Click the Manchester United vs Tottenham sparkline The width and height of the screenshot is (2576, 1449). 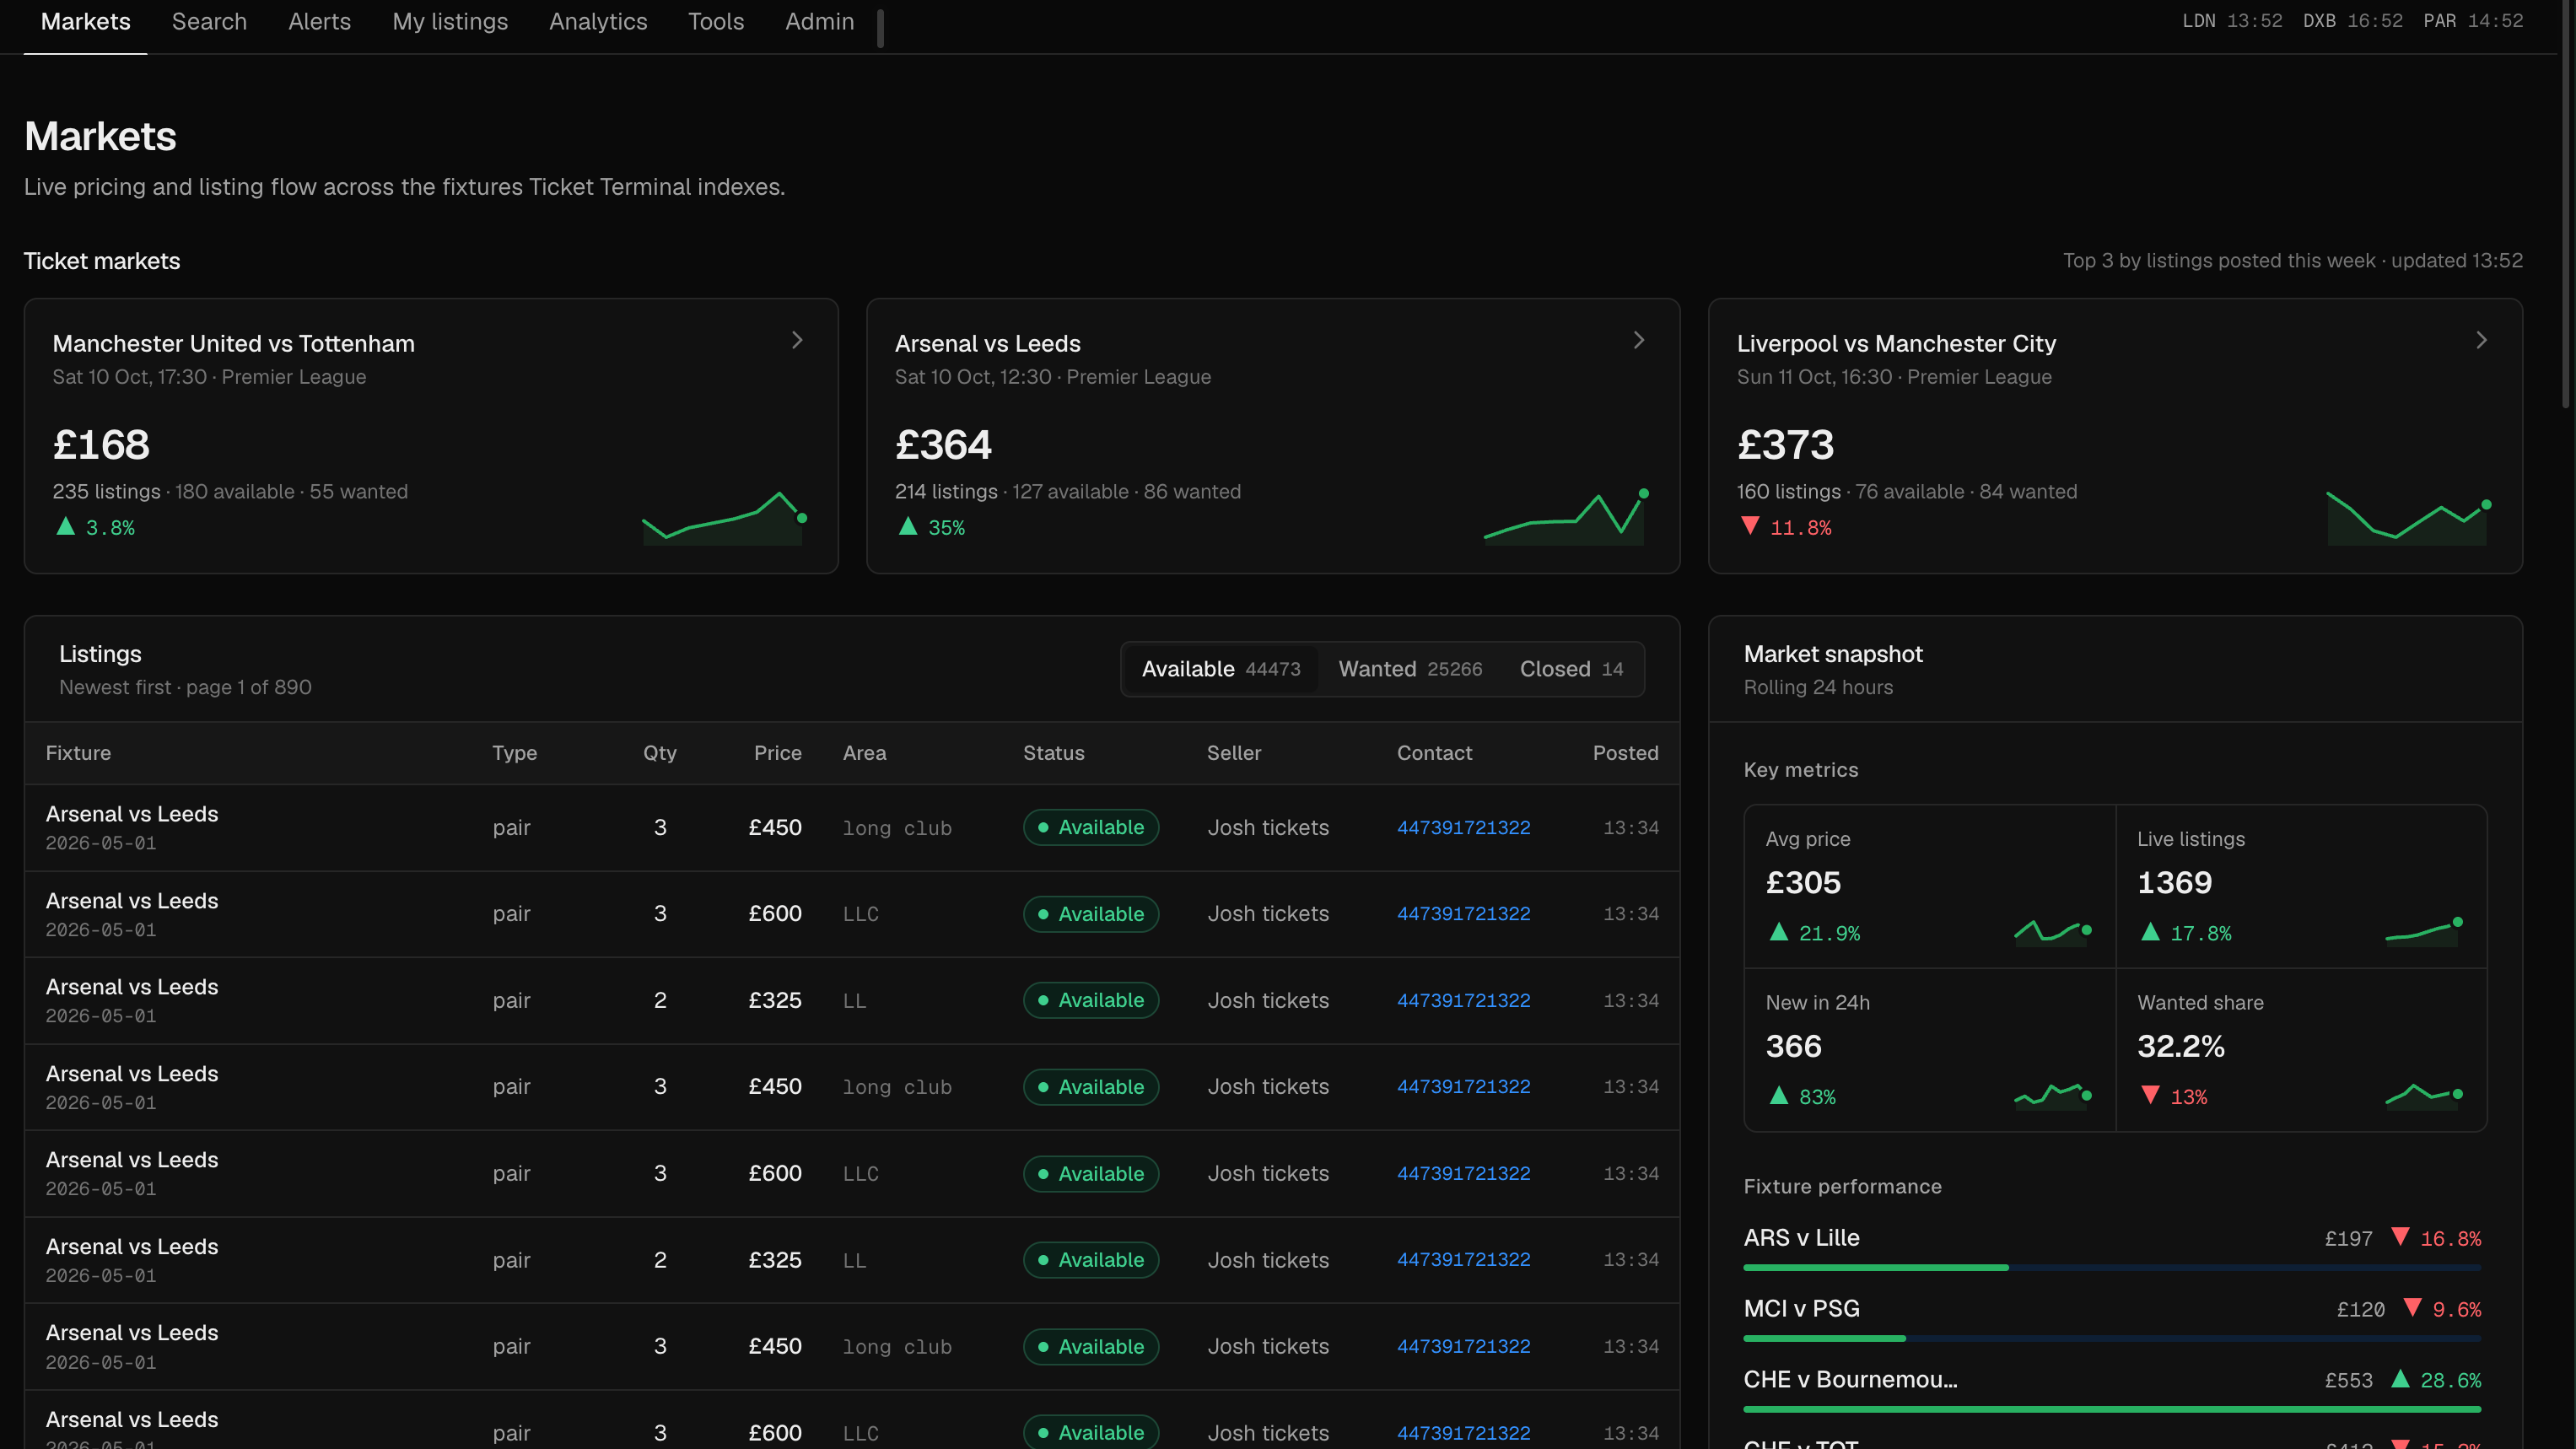click(x=724, y=516)
